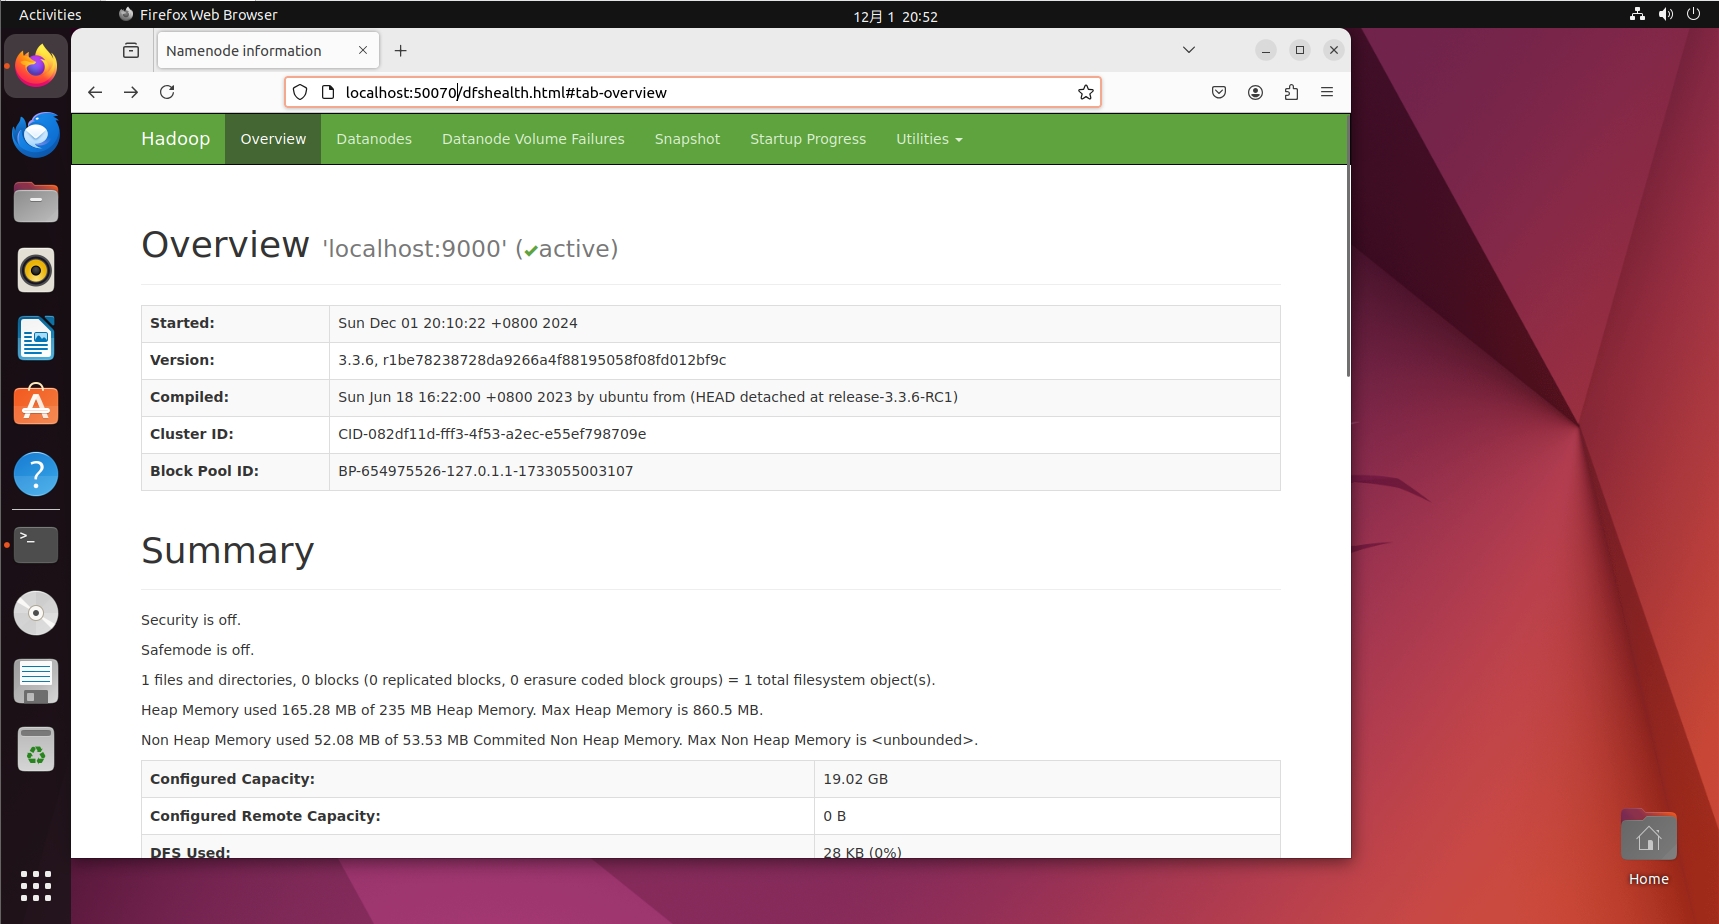Click the tracking protection shield icon
This screenshot has width=1719, height=924.
pyautogui.click(x=300, y=92)
